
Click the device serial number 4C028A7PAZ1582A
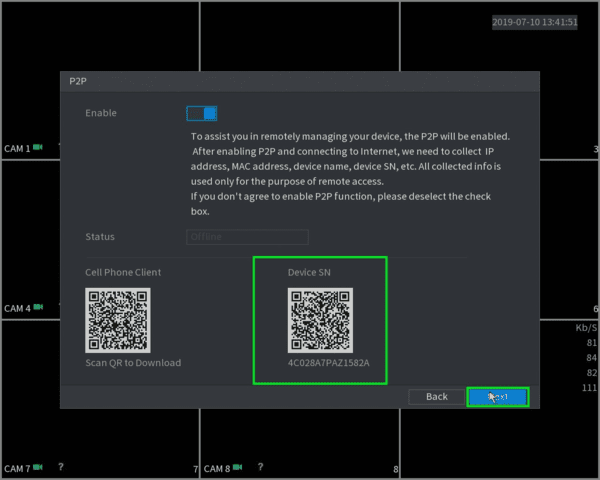pyautogui.click(x=328, y=363)
